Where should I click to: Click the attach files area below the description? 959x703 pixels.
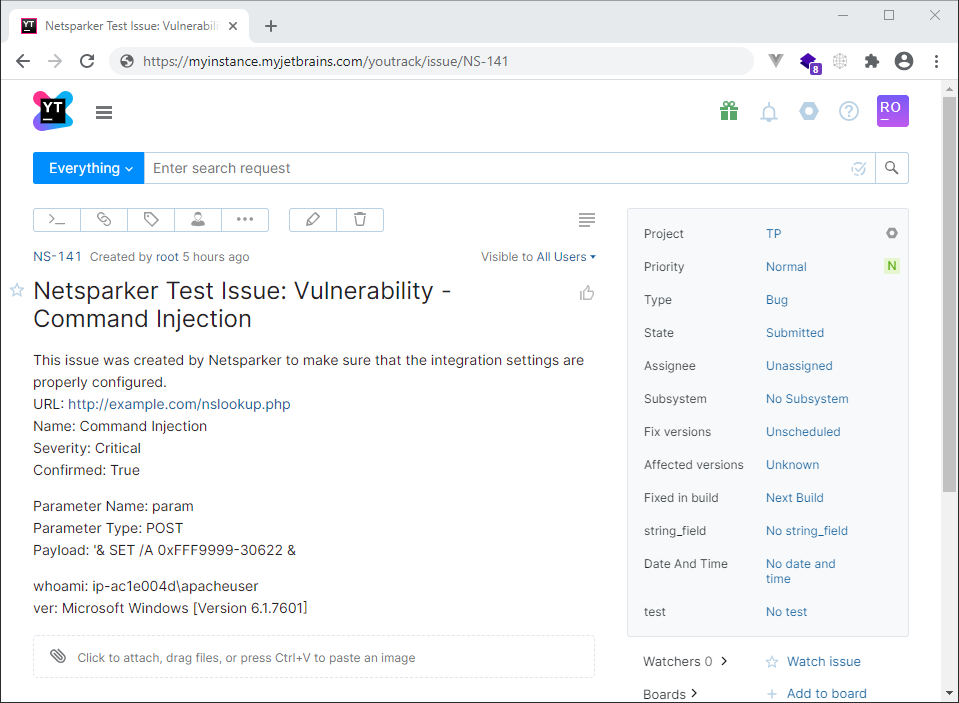pyautogui.click(x=314, y=657)
